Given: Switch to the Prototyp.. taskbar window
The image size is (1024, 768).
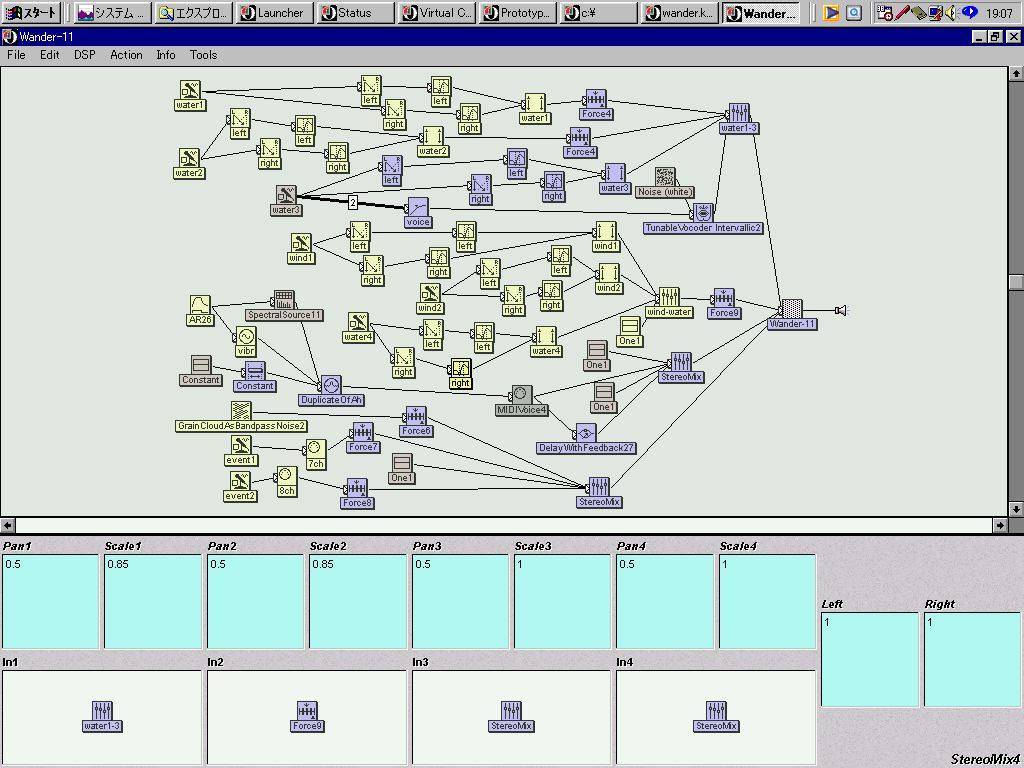Looking at the screenshot, I should click(x=517, y=12).
